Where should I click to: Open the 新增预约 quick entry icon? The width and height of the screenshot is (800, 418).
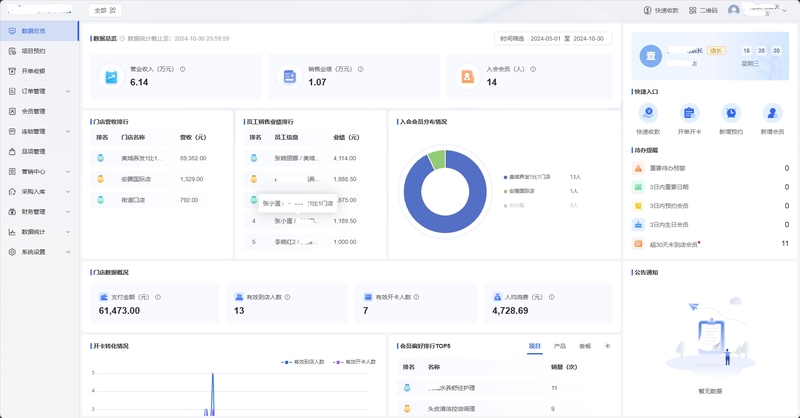click(731, 113)
